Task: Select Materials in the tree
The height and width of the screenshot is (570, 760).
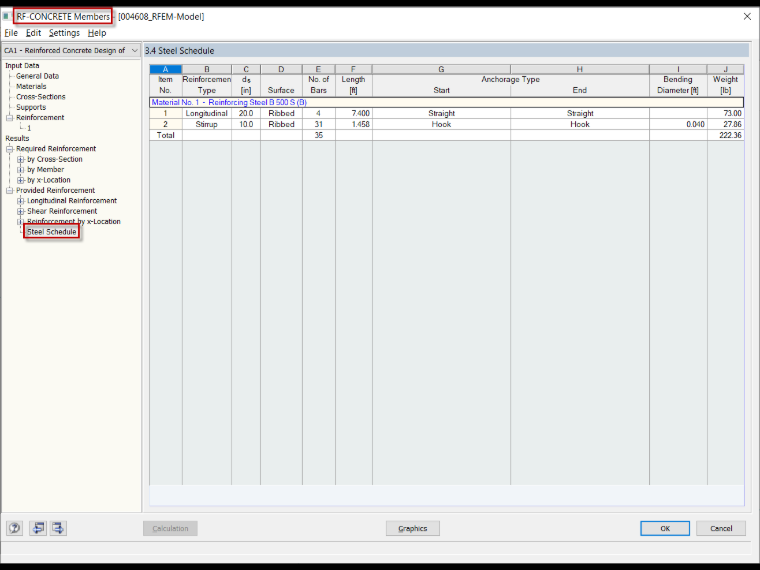Action: pos(31,86)
